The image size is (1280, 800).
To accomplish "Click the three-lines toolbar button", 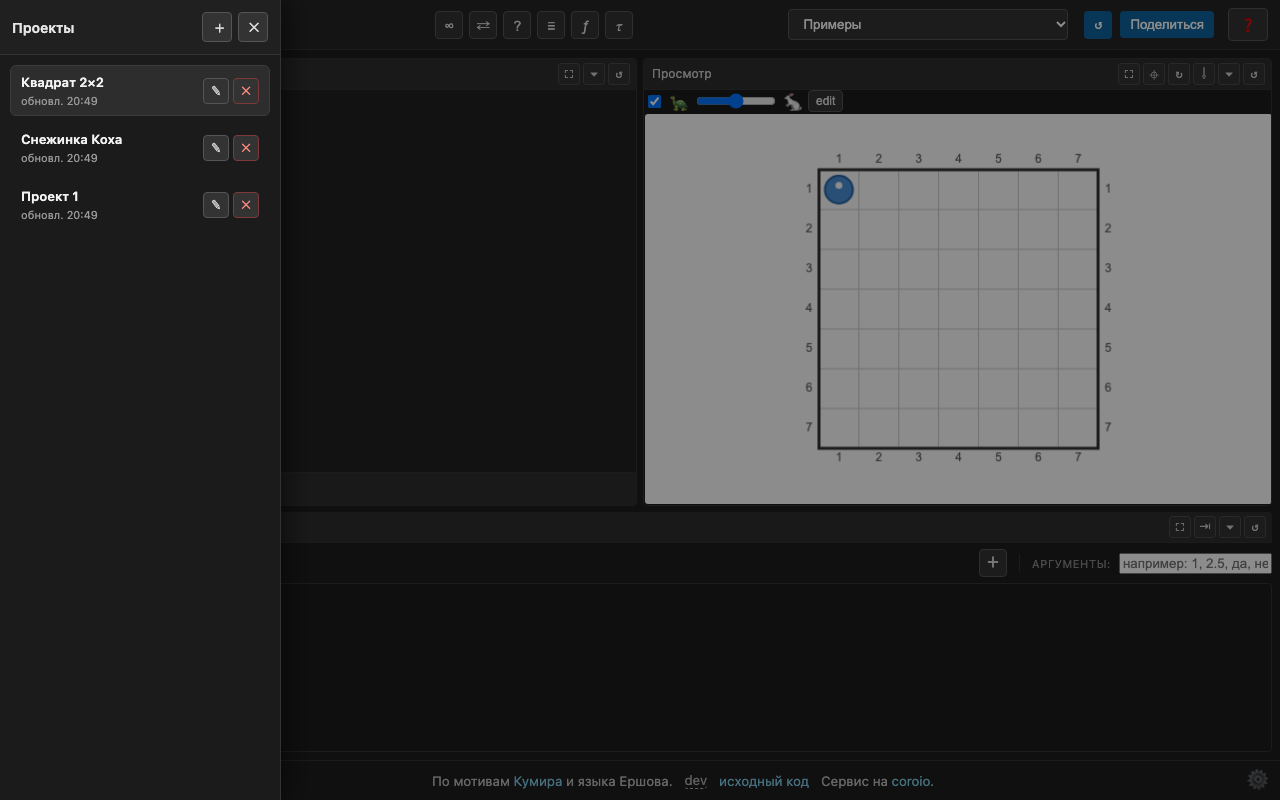I will [x=551, y=25].
